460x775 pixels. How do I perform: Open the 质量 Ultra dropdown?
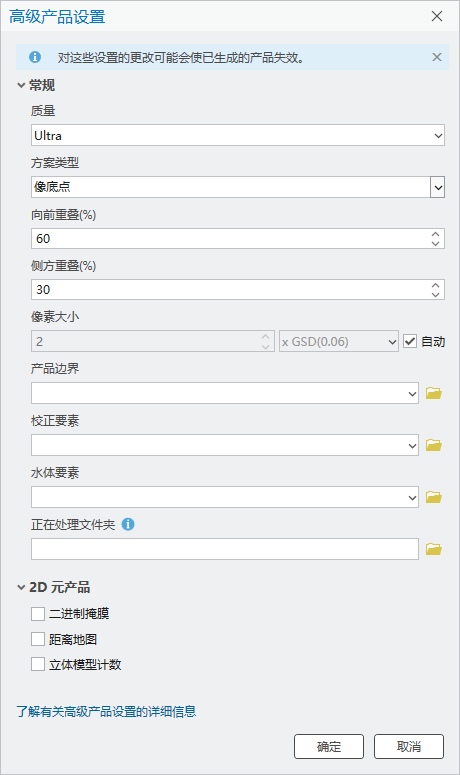[x=238, y=135]
